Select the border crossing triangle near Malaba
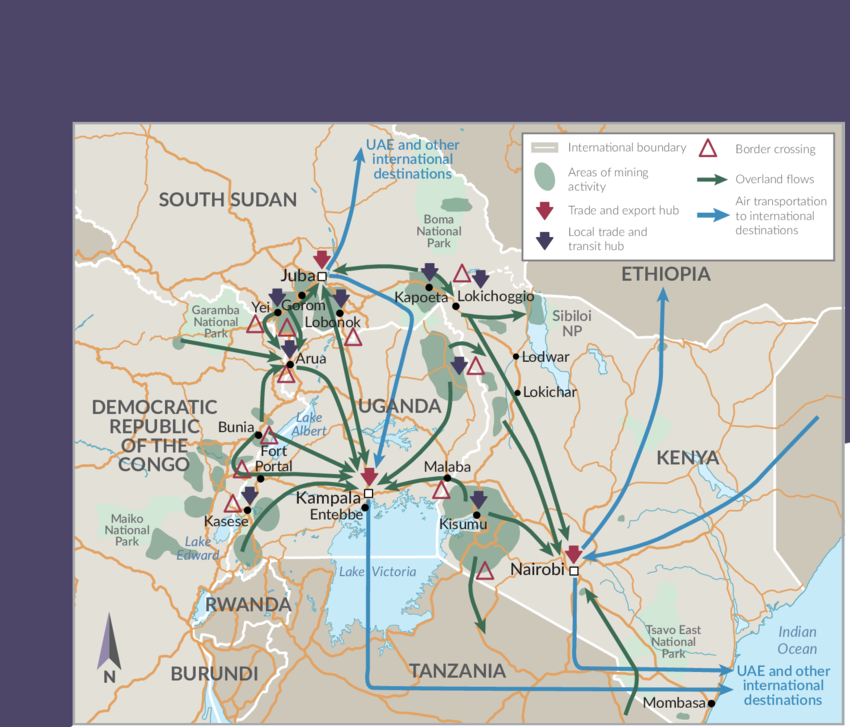 click(441, 490)
